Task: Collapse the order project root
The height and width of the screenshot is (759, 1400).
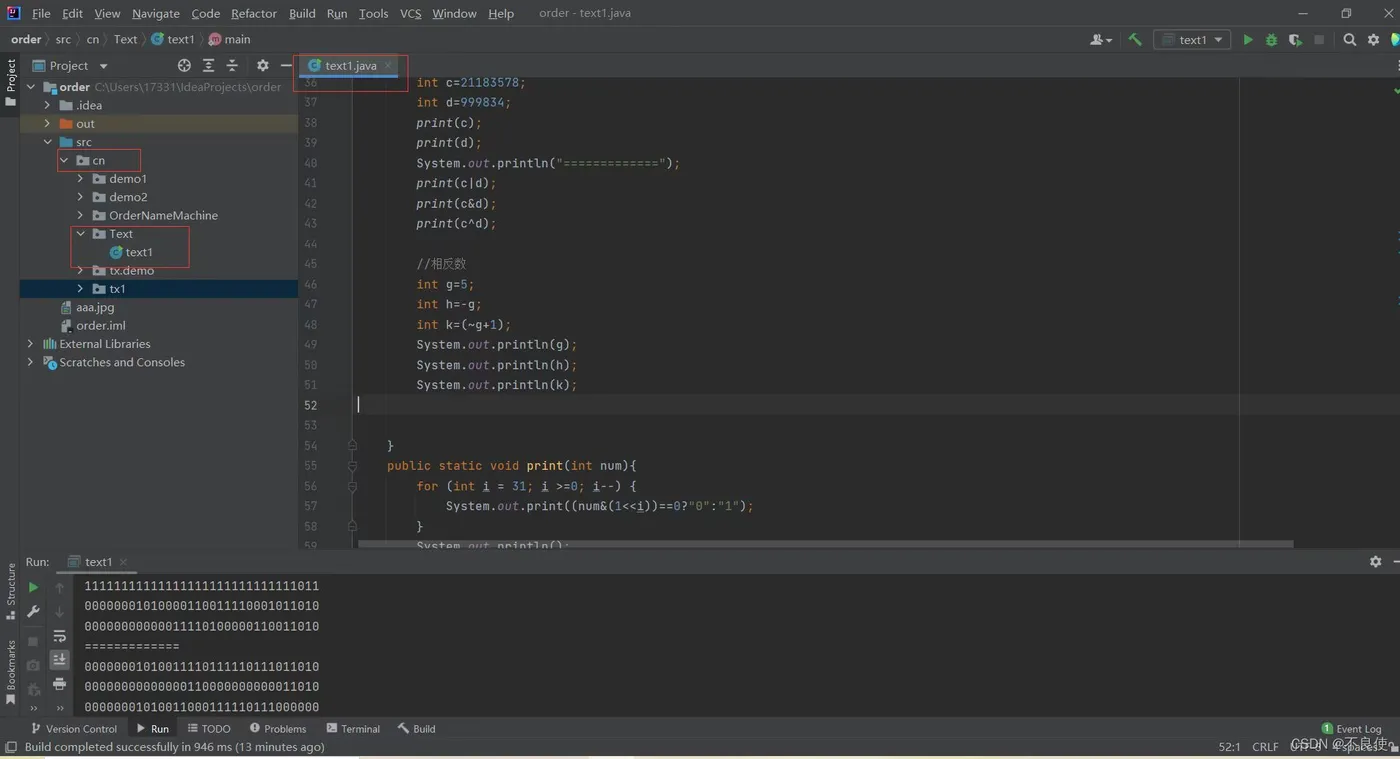Action: click(x=30, y=87)
